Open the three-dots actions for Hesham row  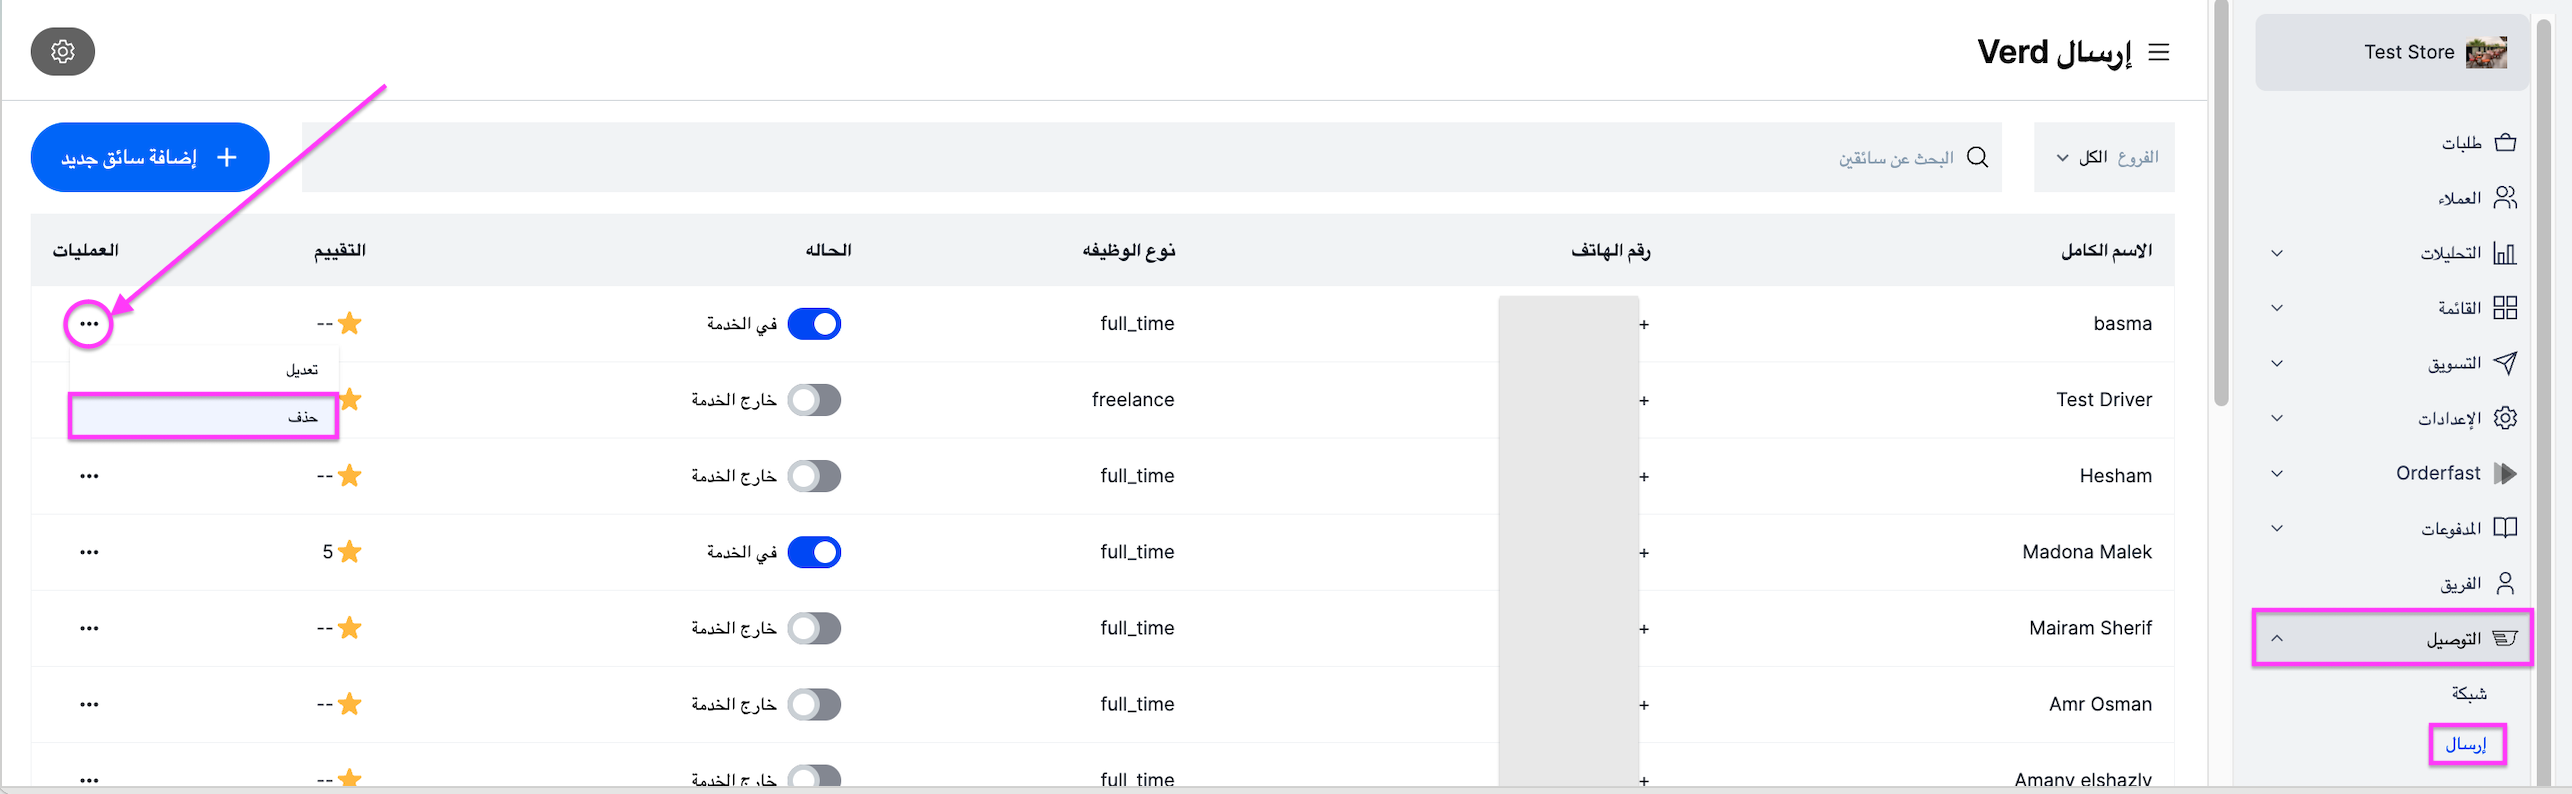[x=89, y=476]
